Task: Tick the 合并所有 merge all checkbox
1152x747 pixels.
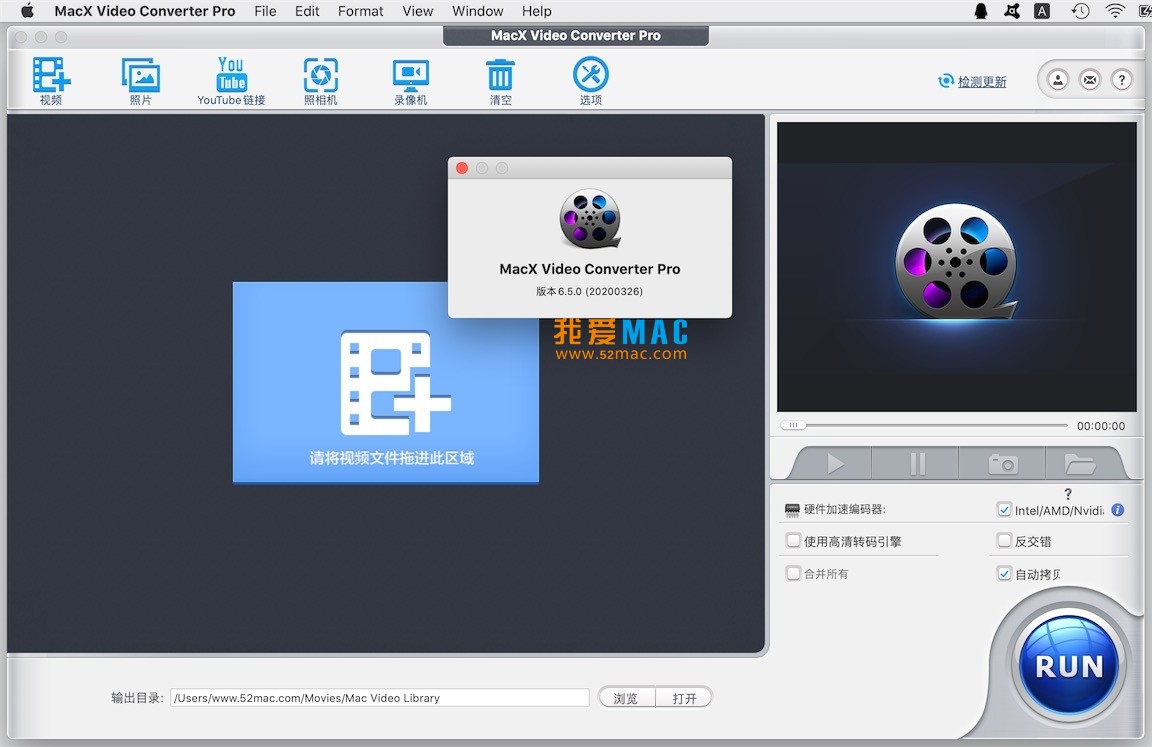Action: click(793, 573)
